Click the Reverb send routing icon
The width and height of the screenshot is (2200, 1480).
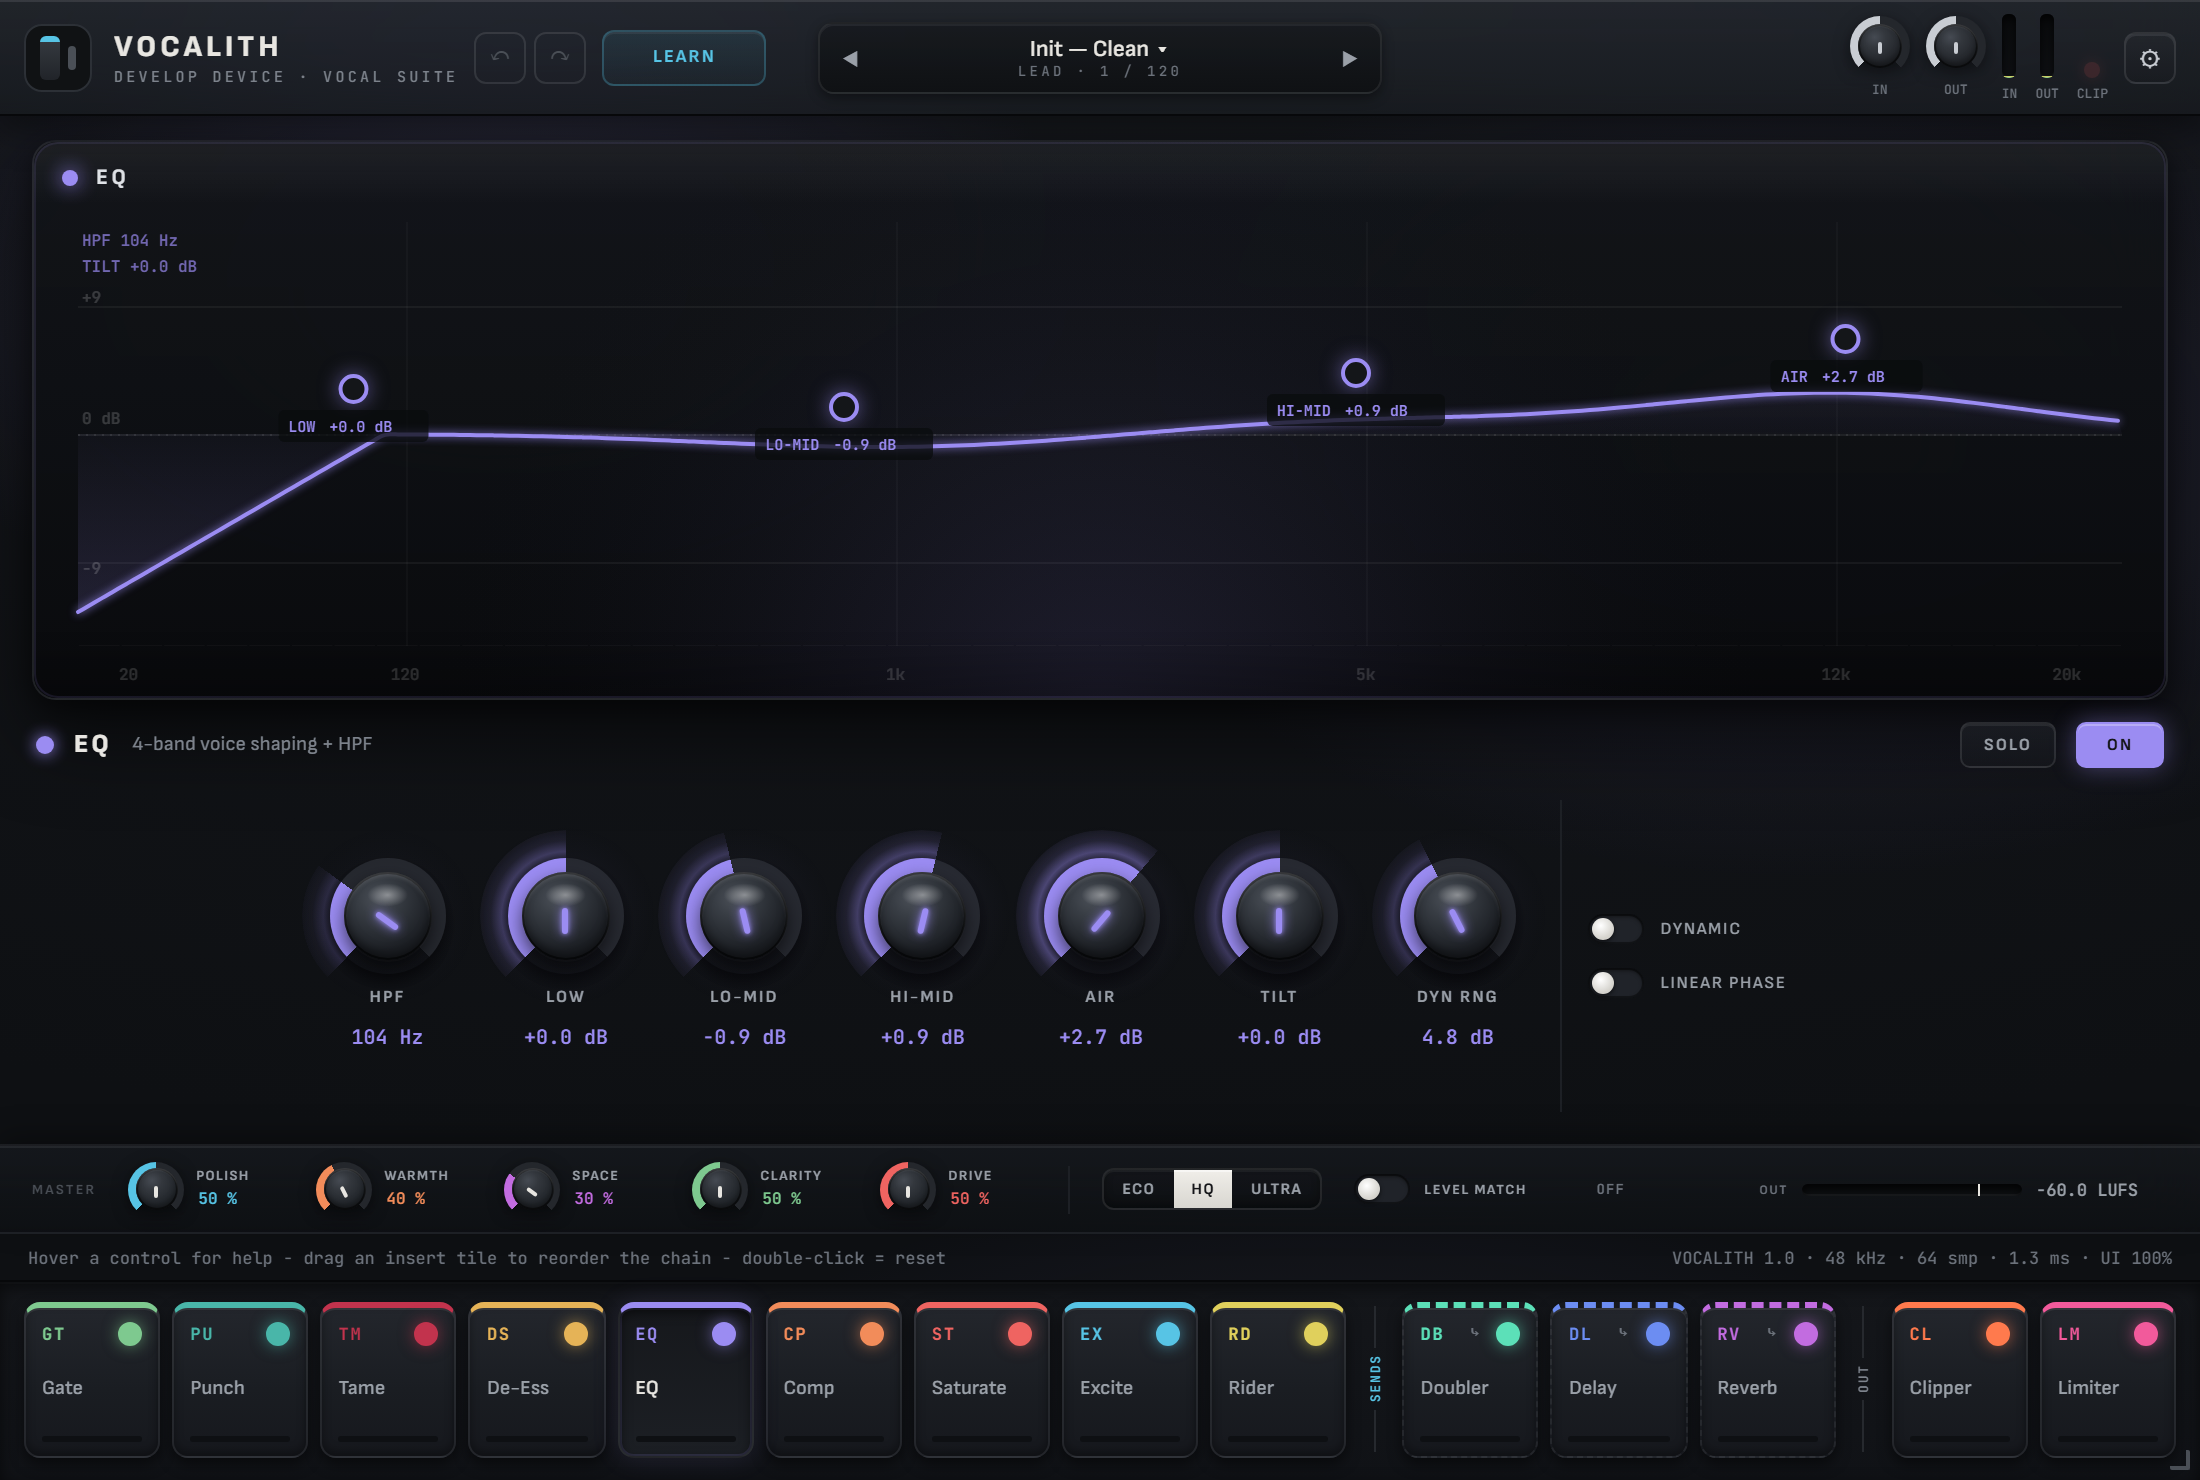[x=1771, y=1332]
